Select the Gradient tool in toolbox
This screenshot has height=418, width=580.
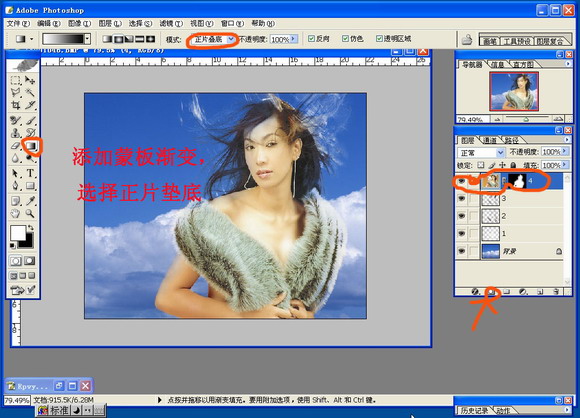pyautogui.click(x=31, y=146)
